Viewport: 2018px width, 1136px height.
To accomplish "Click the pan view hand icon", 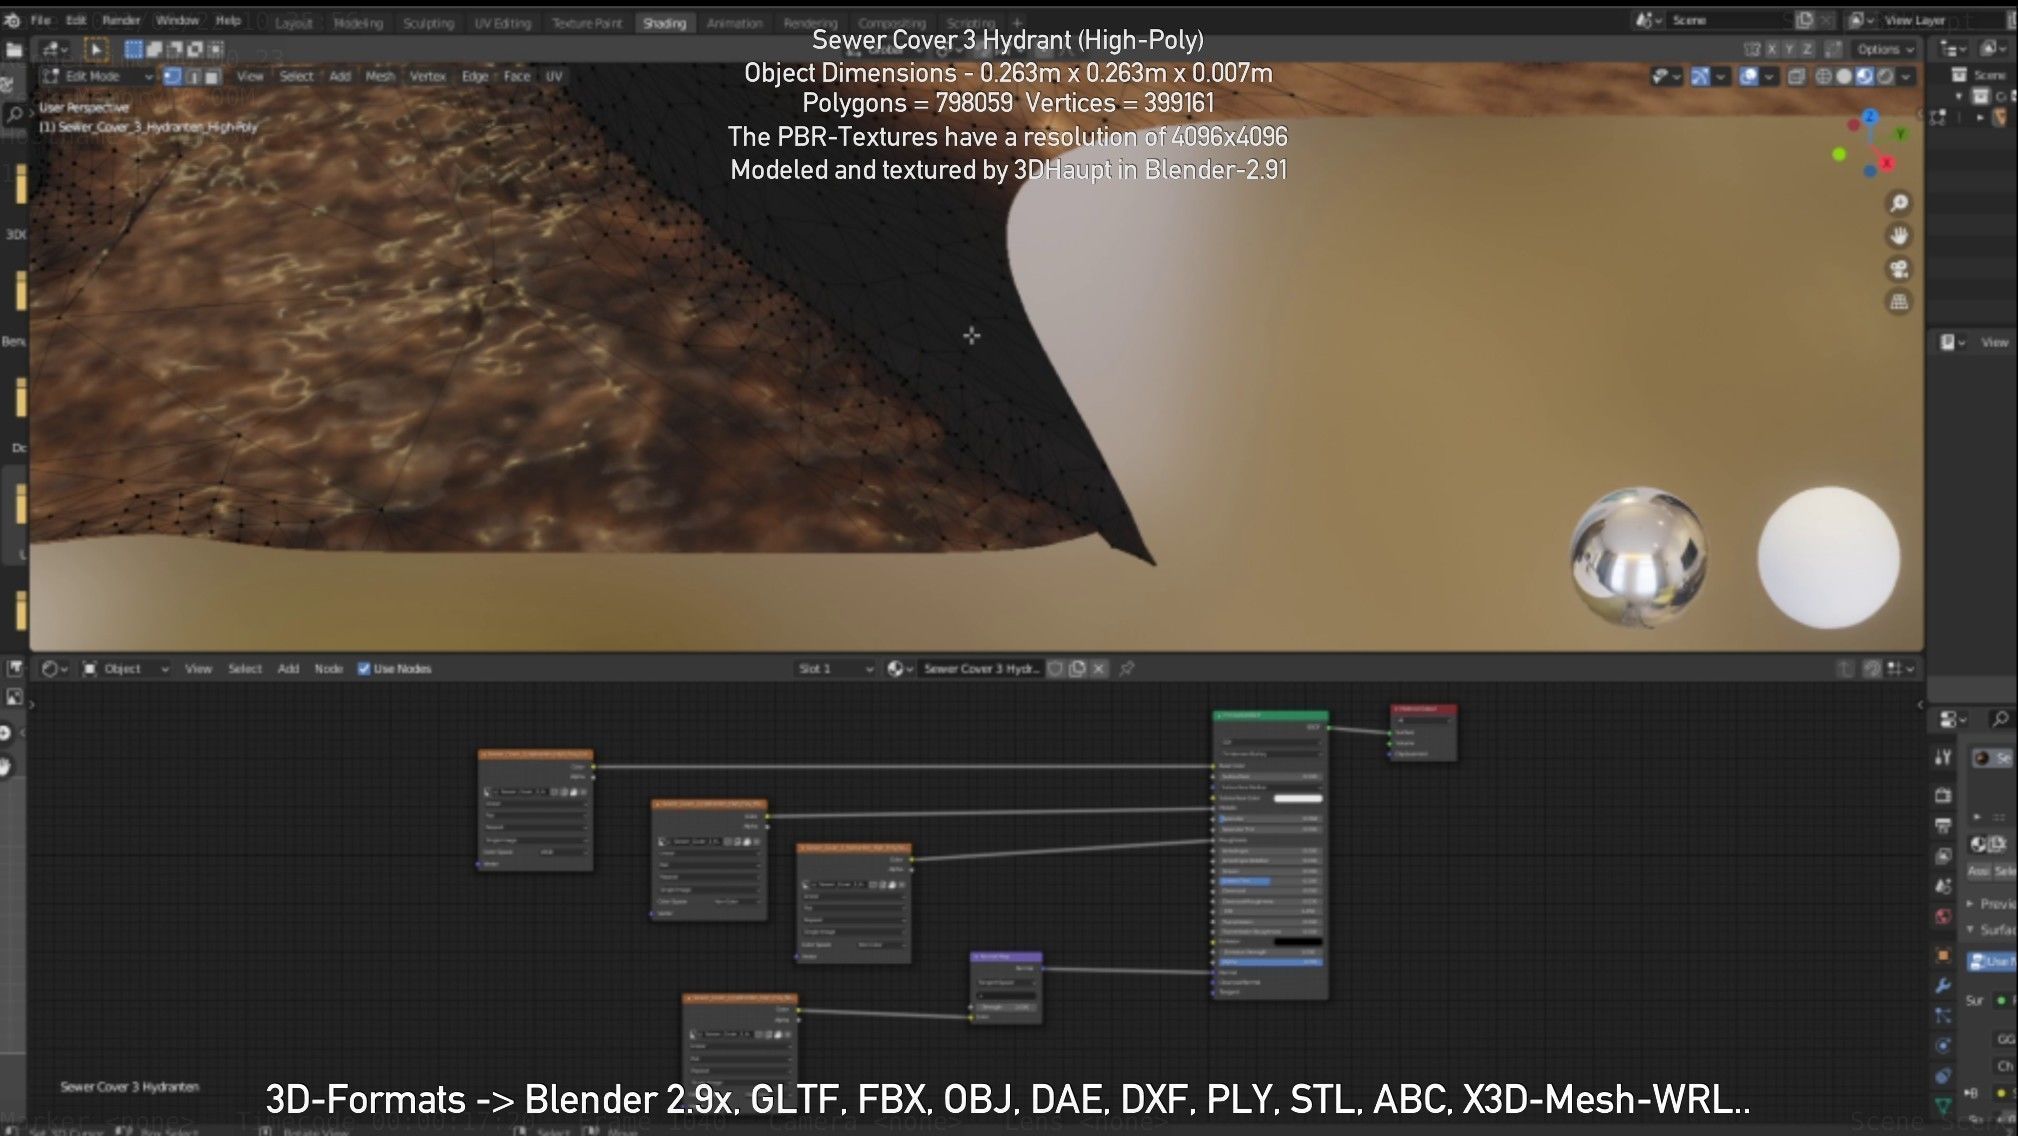I will (x=1898, y=237).
